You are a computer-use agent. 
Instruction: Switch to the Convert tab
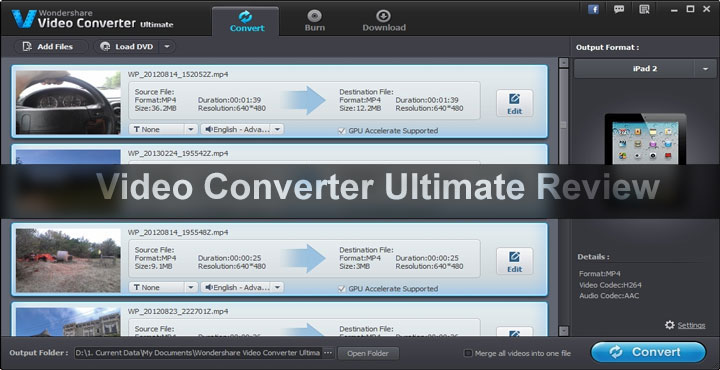[x=246, y=21]
